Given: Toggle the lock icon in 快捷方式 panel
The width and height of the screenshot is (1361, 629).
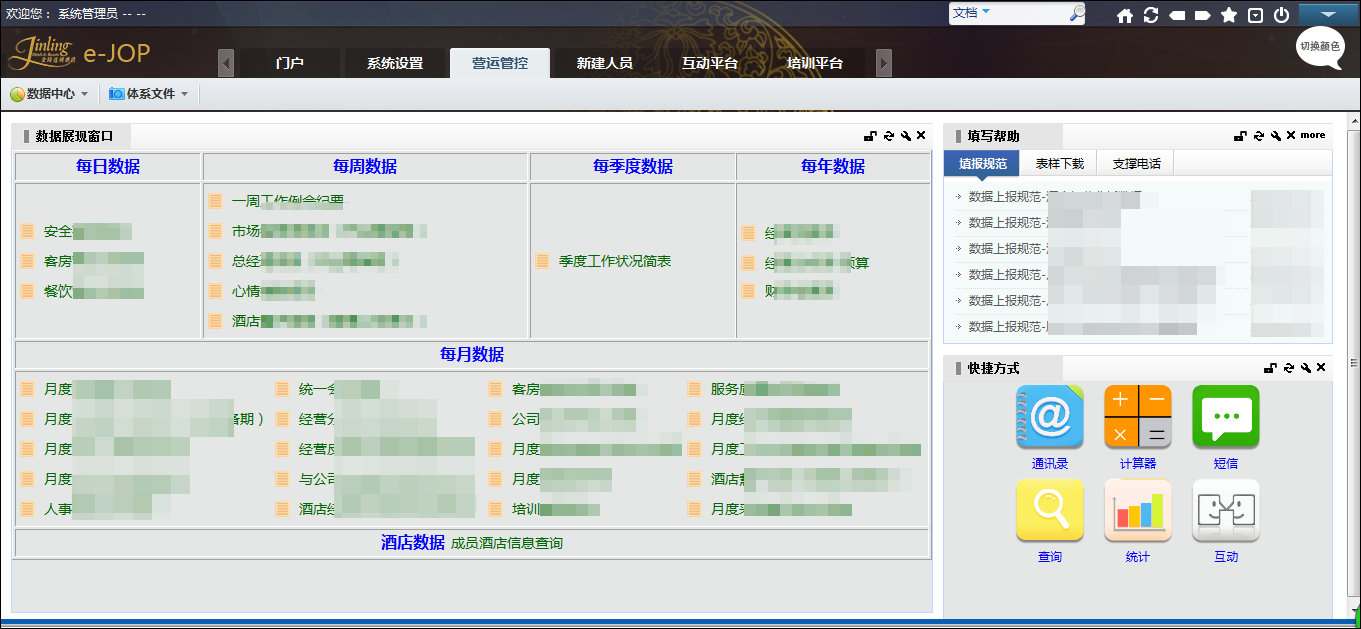Looking at the screenshot, I should click(1270, 368).
